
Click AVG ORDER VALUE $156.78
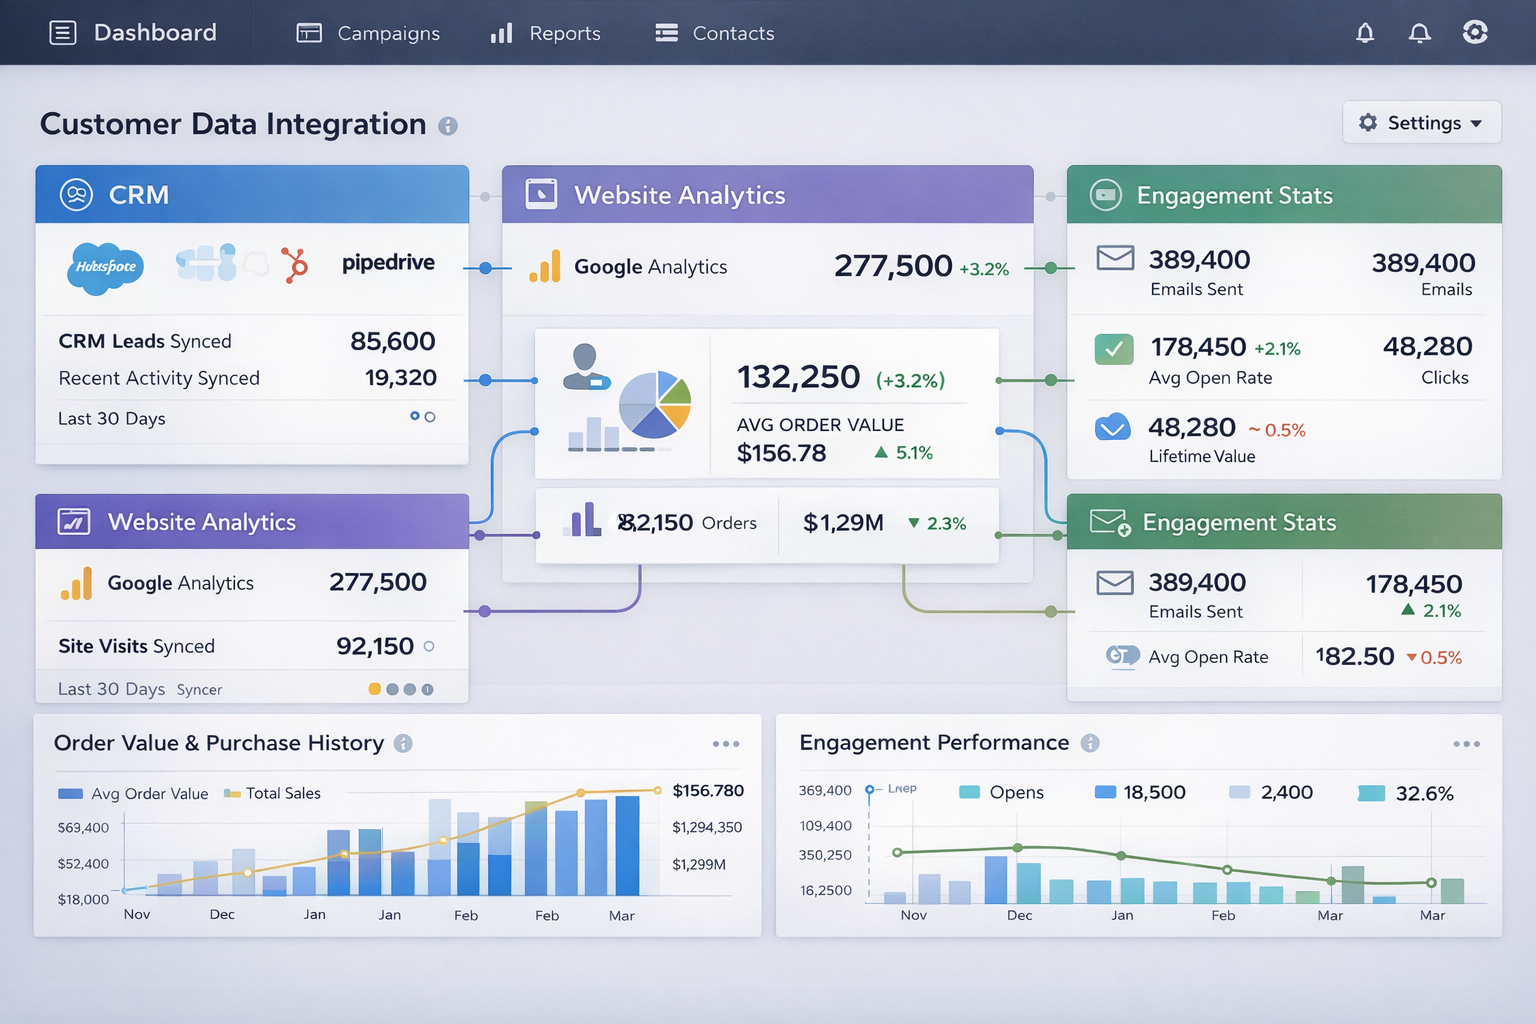pyautogui.click(x=820, y=439)
